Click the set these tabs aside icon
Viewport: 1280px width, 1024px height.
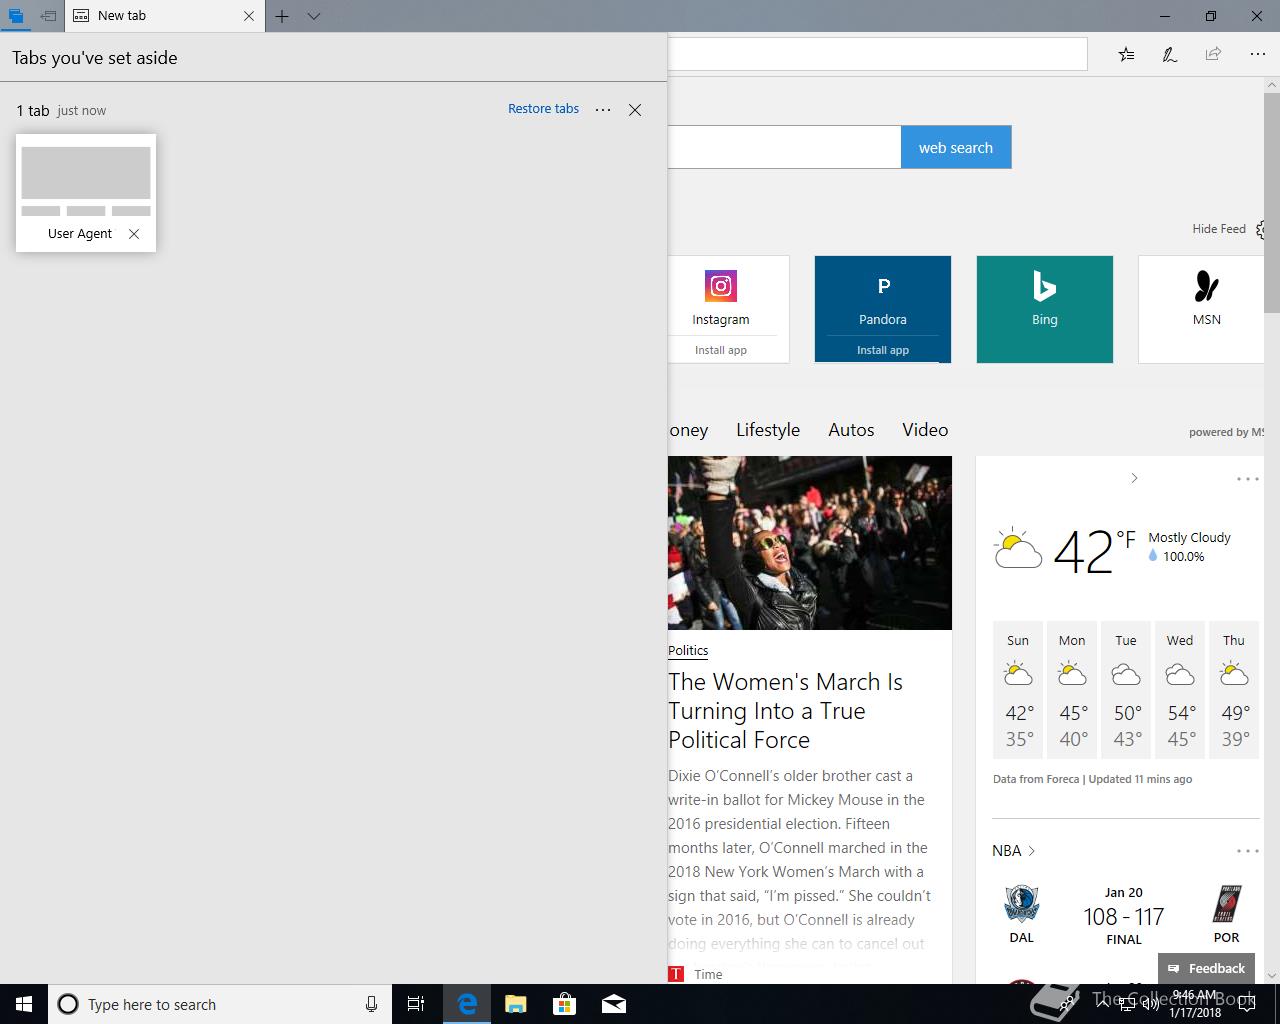(48, 16)
